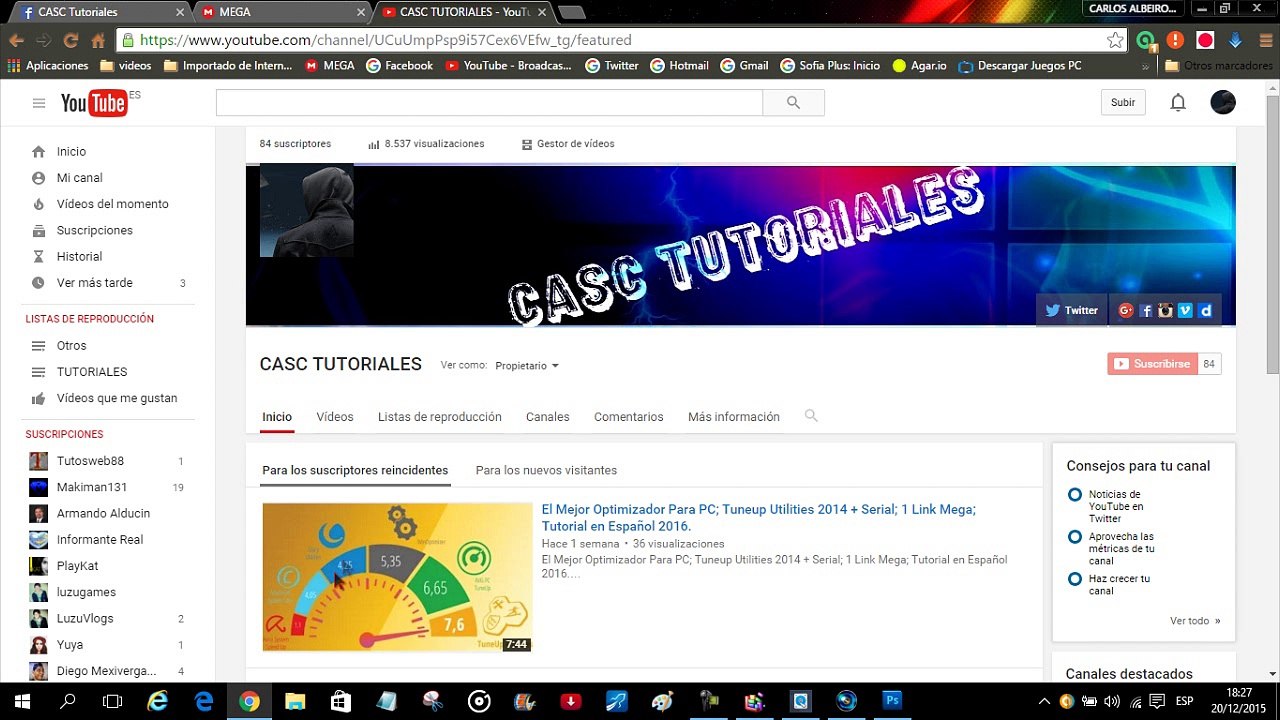
Task: Click the Tuneup video thumbnail
Action: pyautogui.click(x=397, y=577)
